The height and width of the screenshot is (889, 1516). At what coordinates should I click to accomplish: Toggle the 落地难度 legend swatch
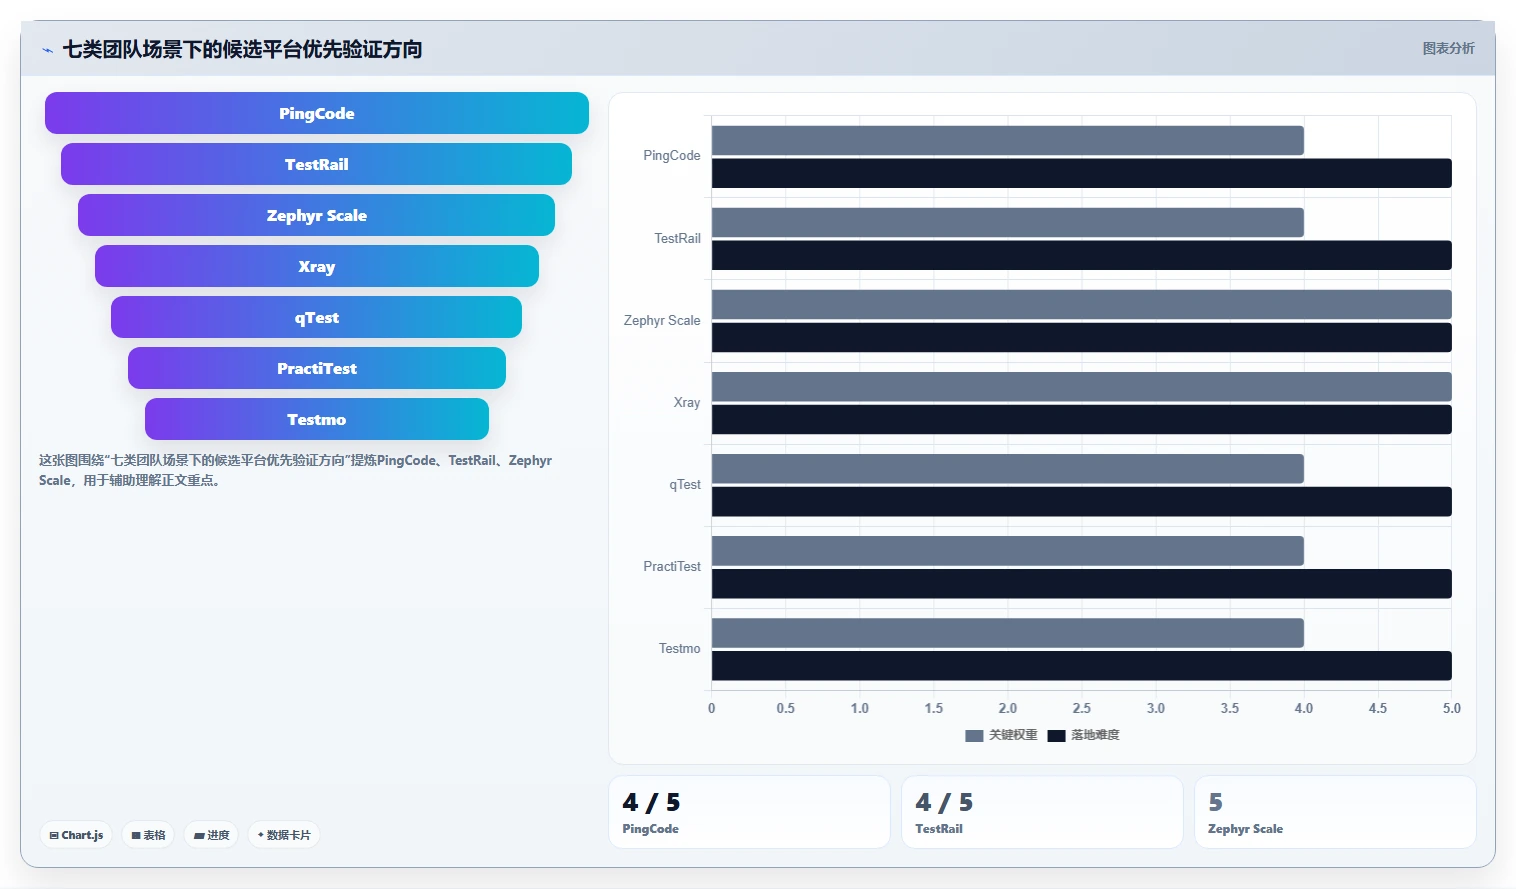click(1056, 735)
